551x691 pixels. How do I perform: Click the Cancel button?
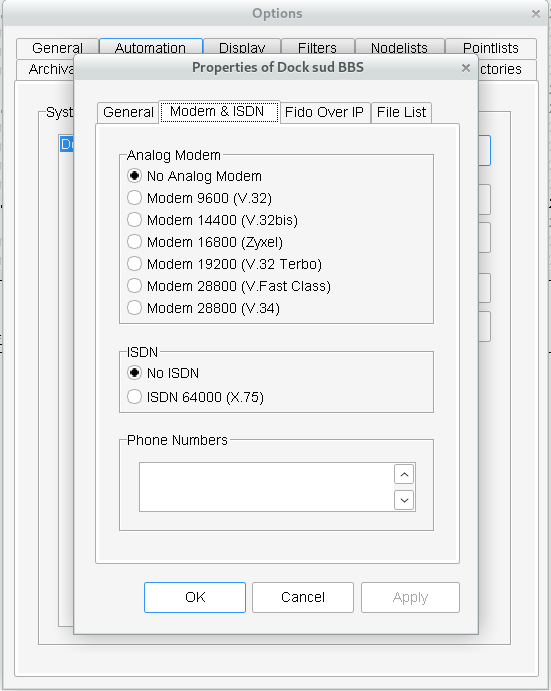303,597
